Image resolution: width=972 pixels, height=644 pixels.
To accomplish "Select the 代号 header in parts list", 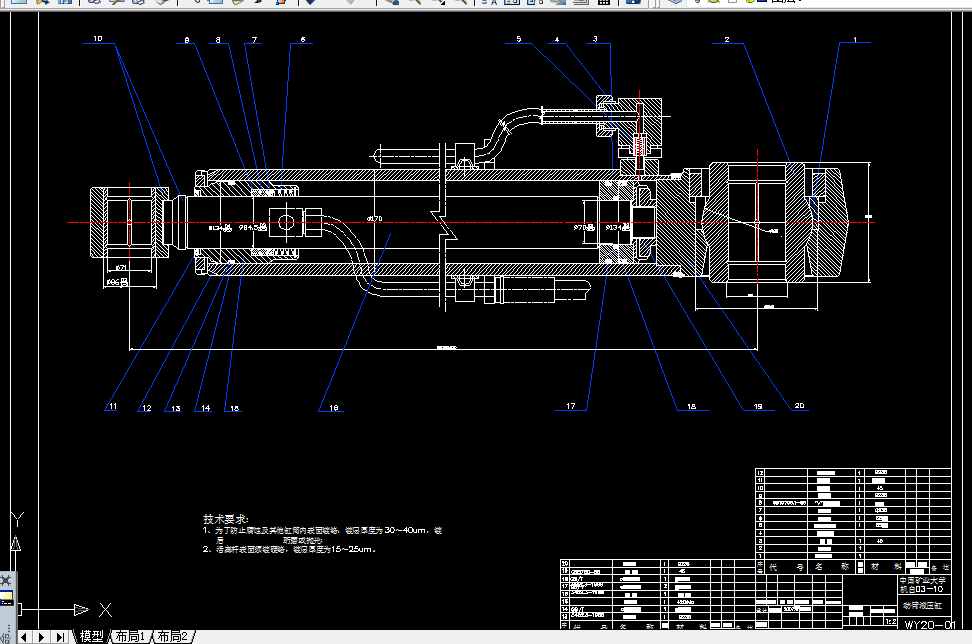I will (x=786, y=567).
